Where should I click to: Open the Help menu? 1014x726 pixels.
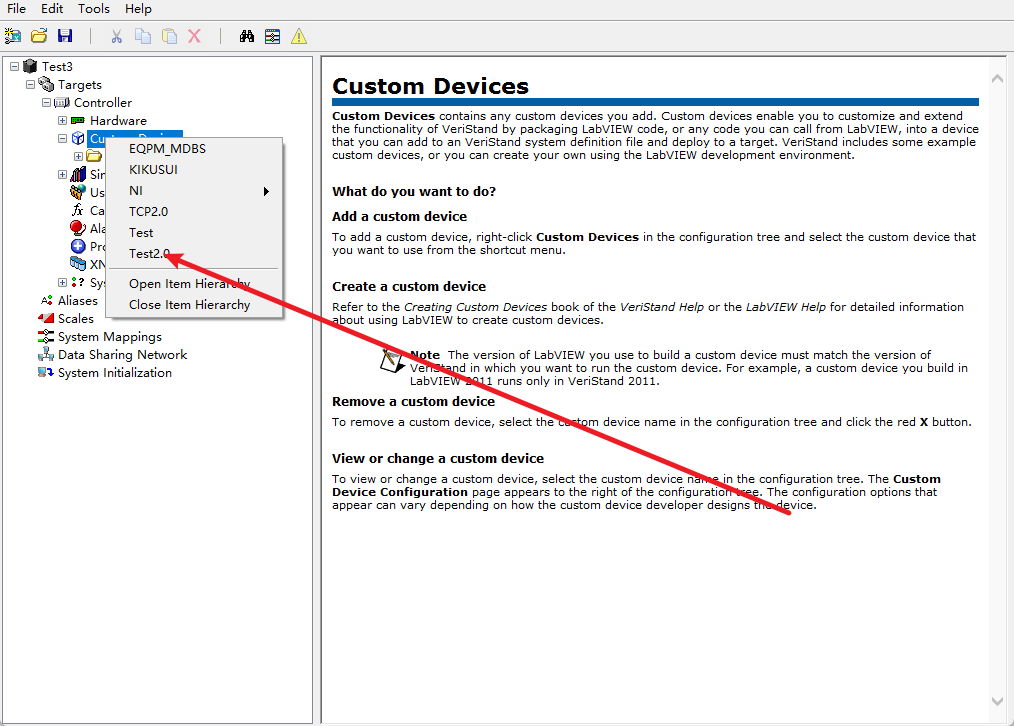tap(138, 9)
